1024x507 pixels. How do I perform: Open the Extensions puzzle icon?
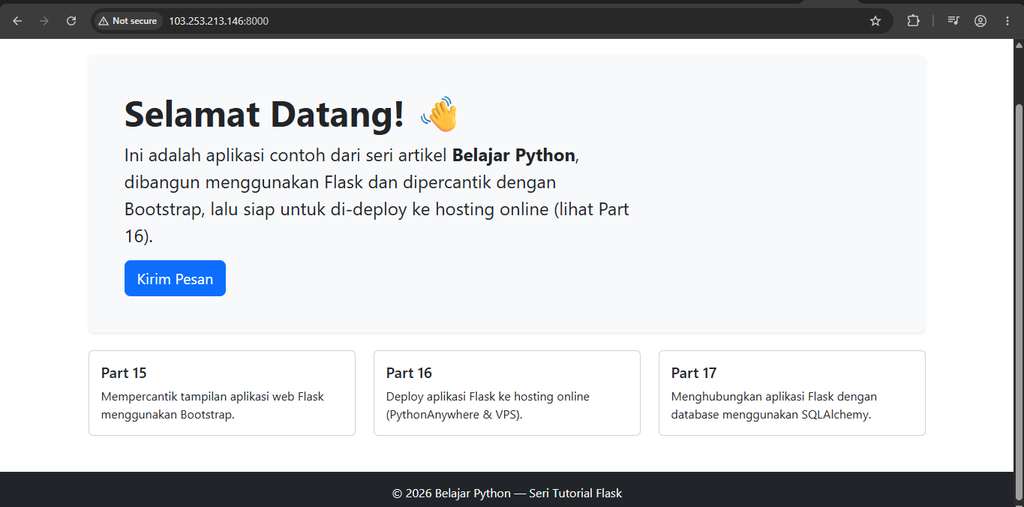pos(913,21)
